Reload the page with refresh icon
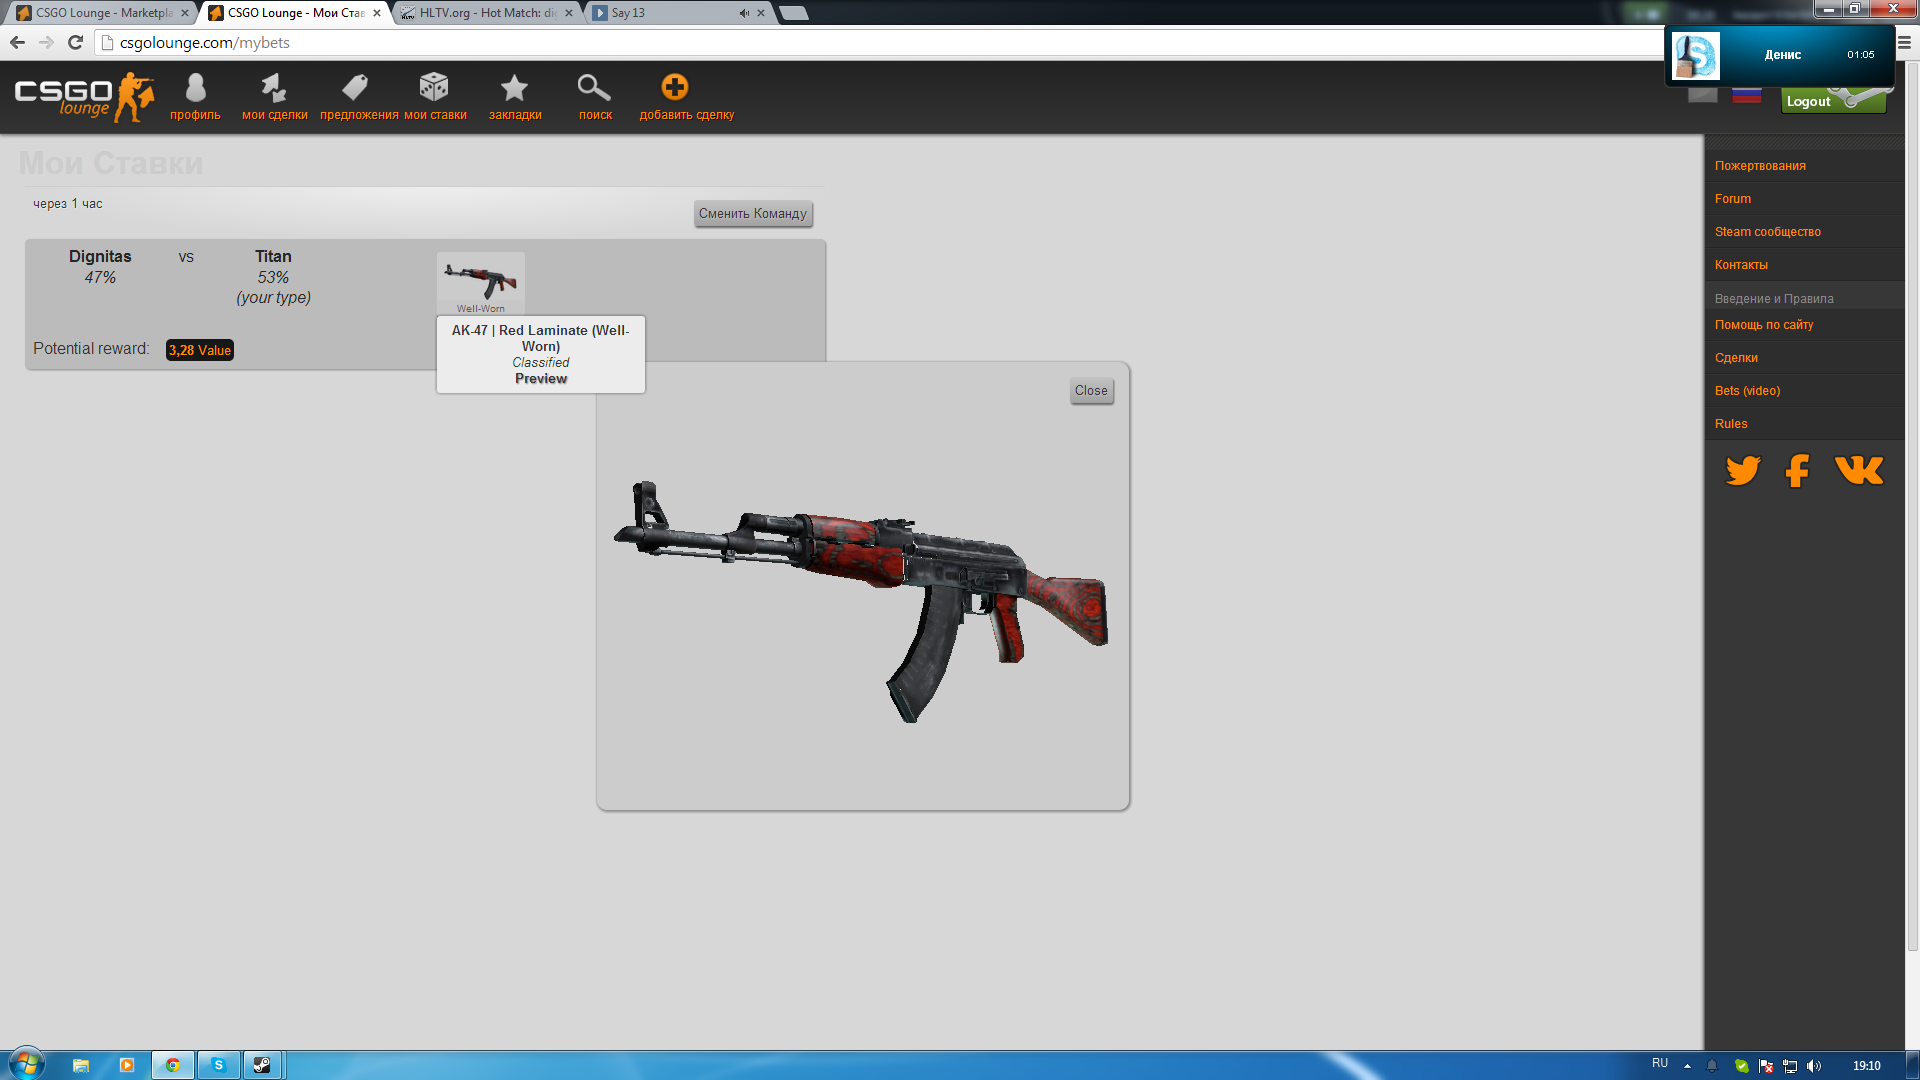Image resolution: width=1920 pixels, height=1080 pixels. point(75,42)
